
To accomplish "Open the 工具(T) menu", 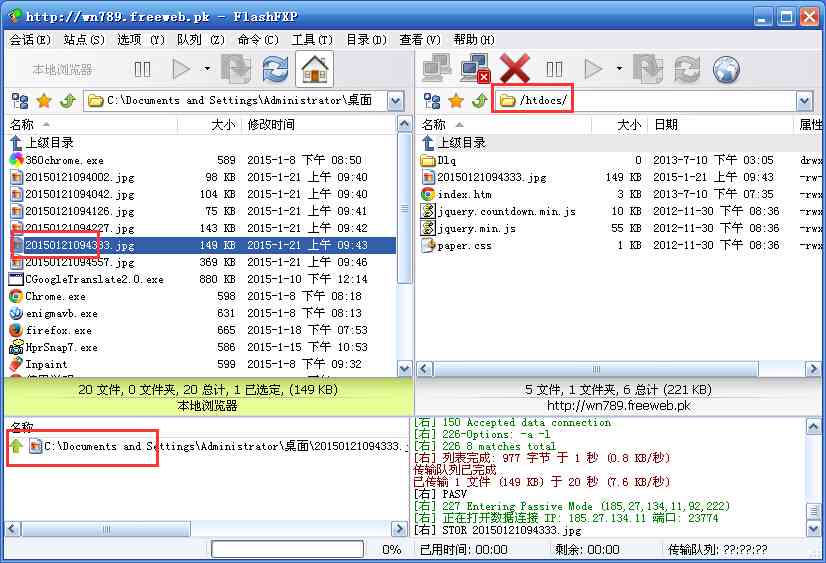I will [x=311, y=40].
